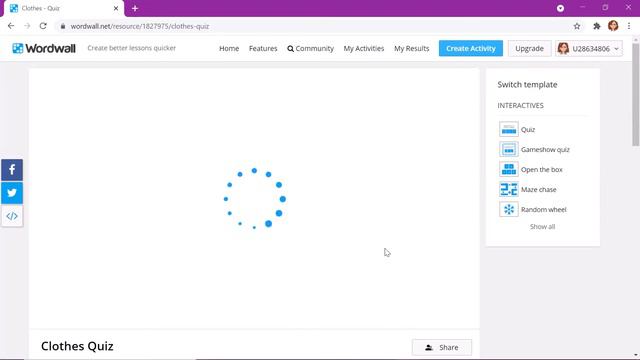Image resolution: width=640 pixels, height=360 pixels.
Task: Select the Quiz template icon
Action: pyautogui.click(x=509, y=129)
